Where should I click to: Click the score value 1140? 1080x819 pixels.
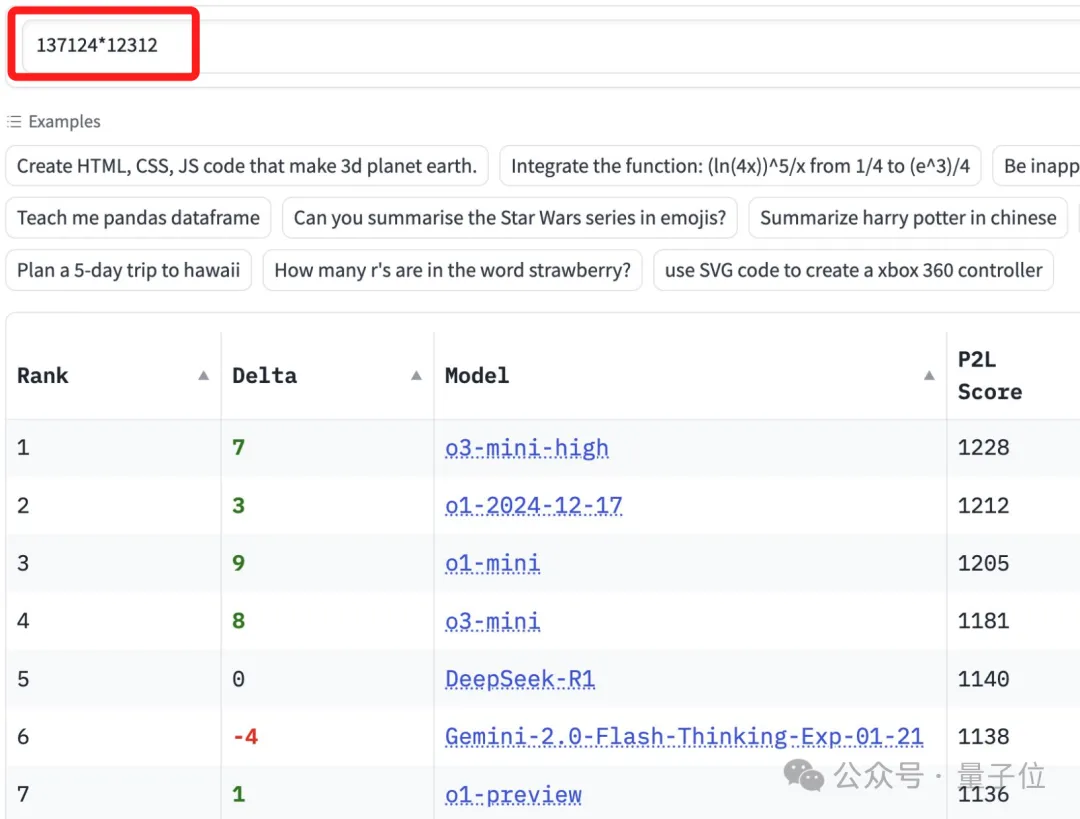984,679
